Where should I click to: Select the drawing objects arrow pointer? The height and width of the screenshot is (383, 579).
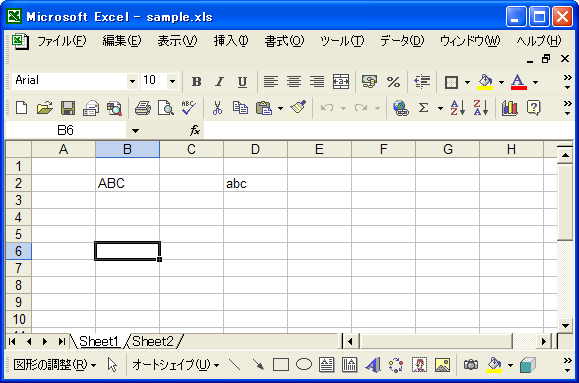[x=112, y=365]
